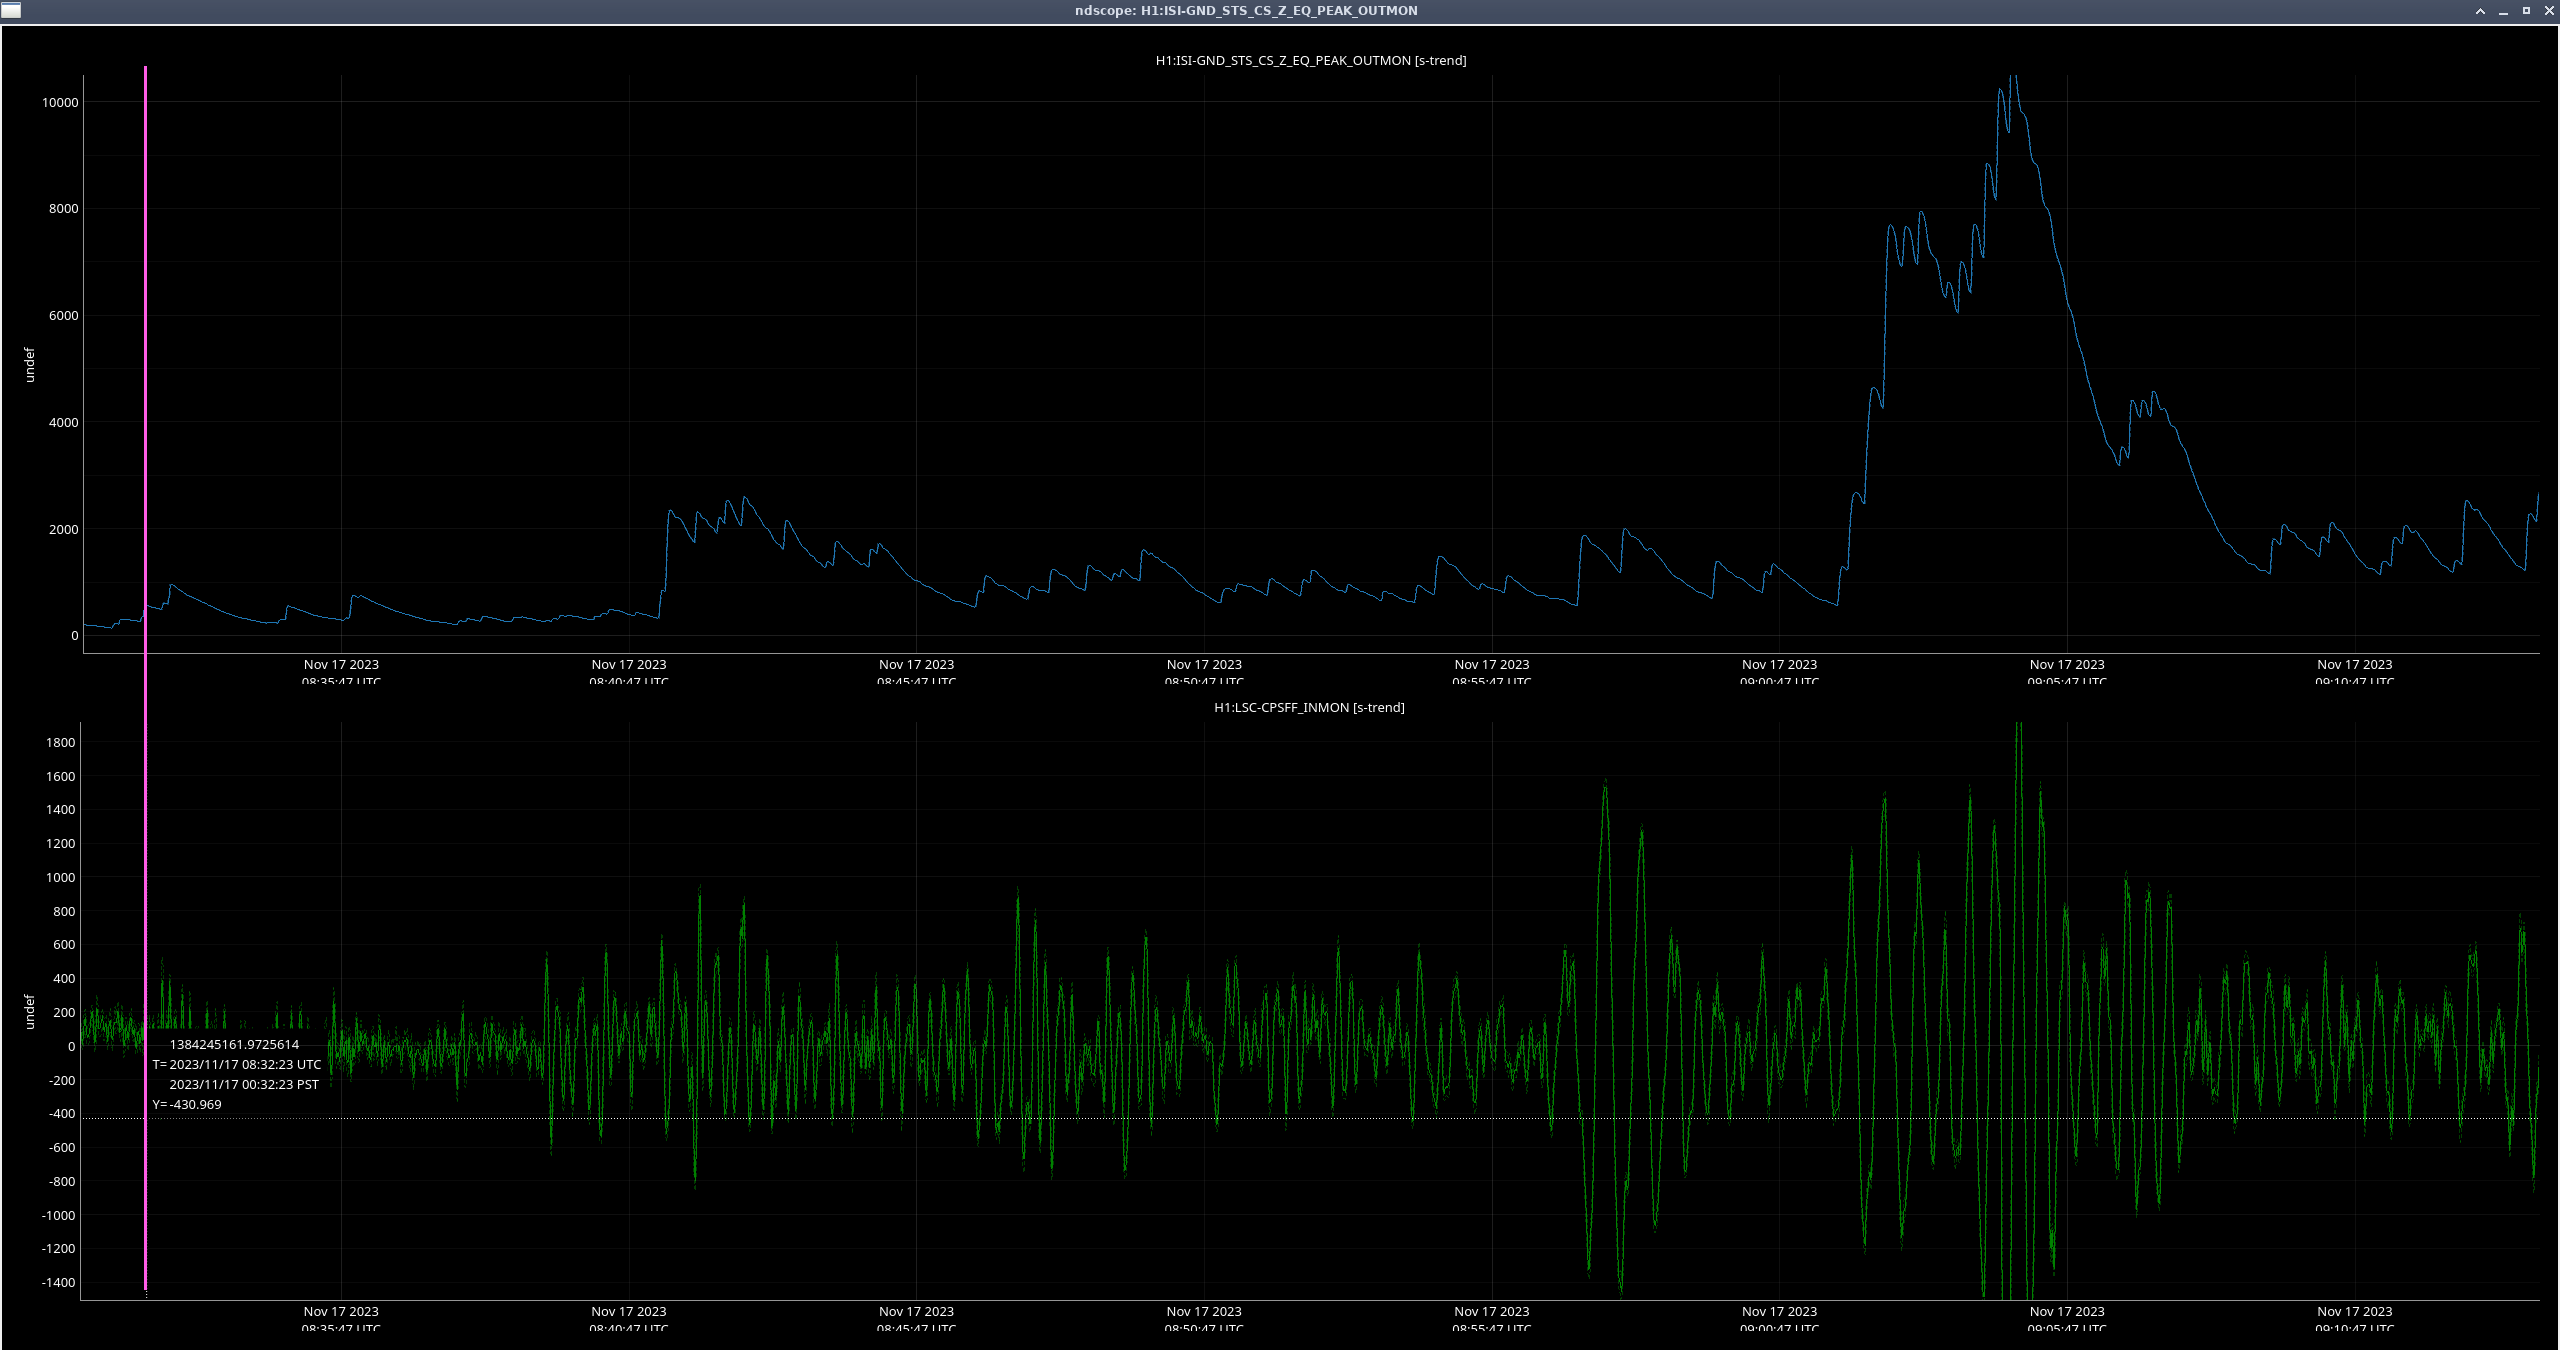Click the 1000 tick on the bottom Y axis

[x=61, y=877]
